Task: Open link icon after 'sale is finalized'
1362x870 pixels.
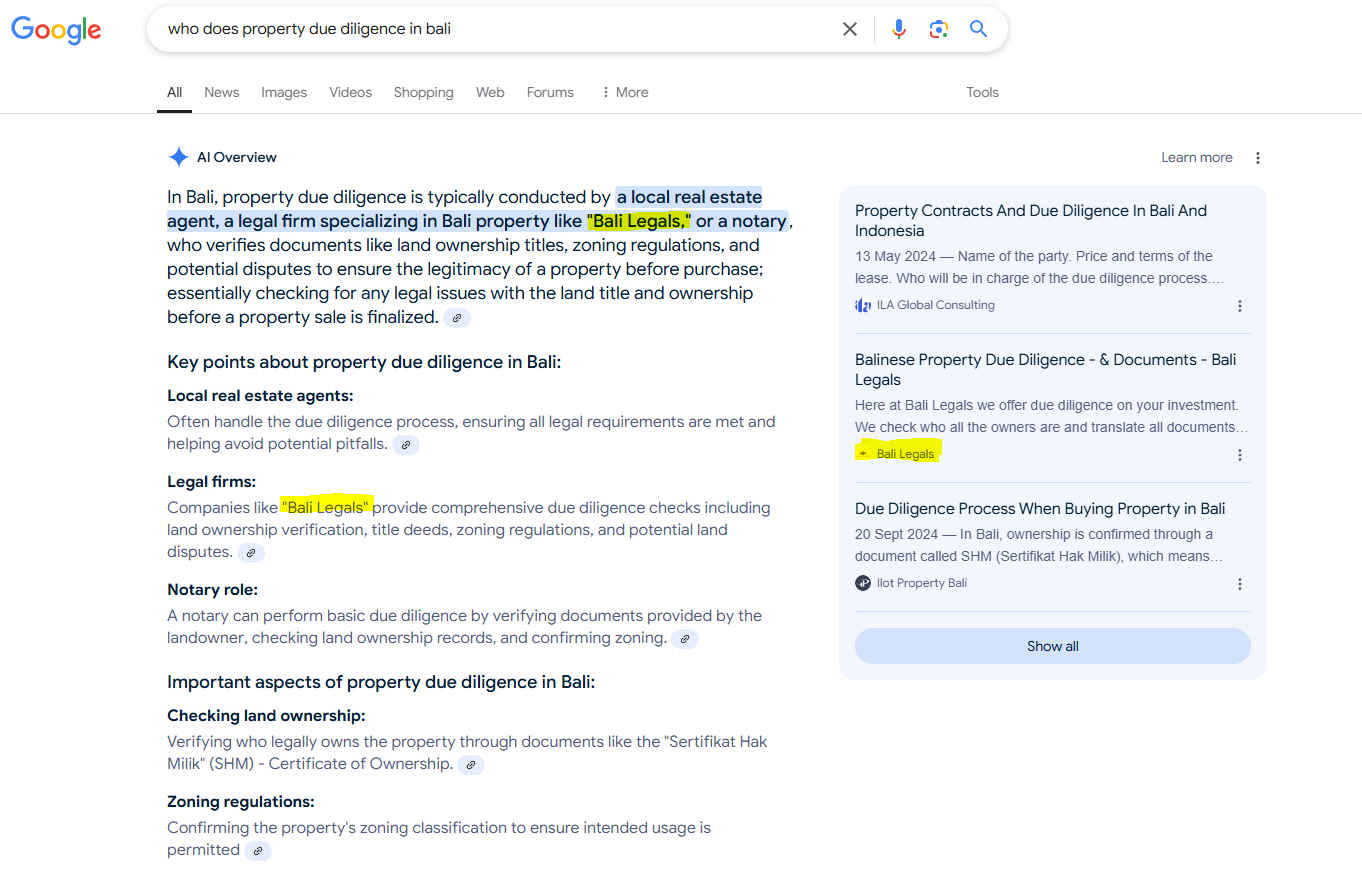Action: click(457, 318)
